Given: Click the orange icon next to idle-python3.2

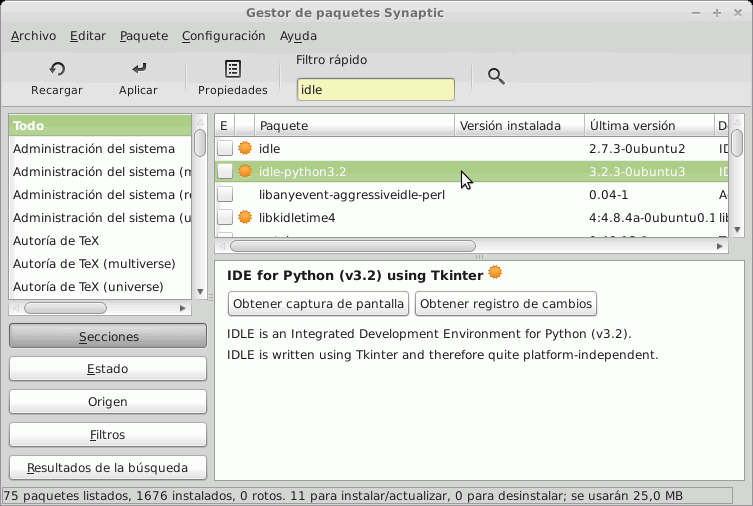Looking at the screenshot, I should [245, 171].
